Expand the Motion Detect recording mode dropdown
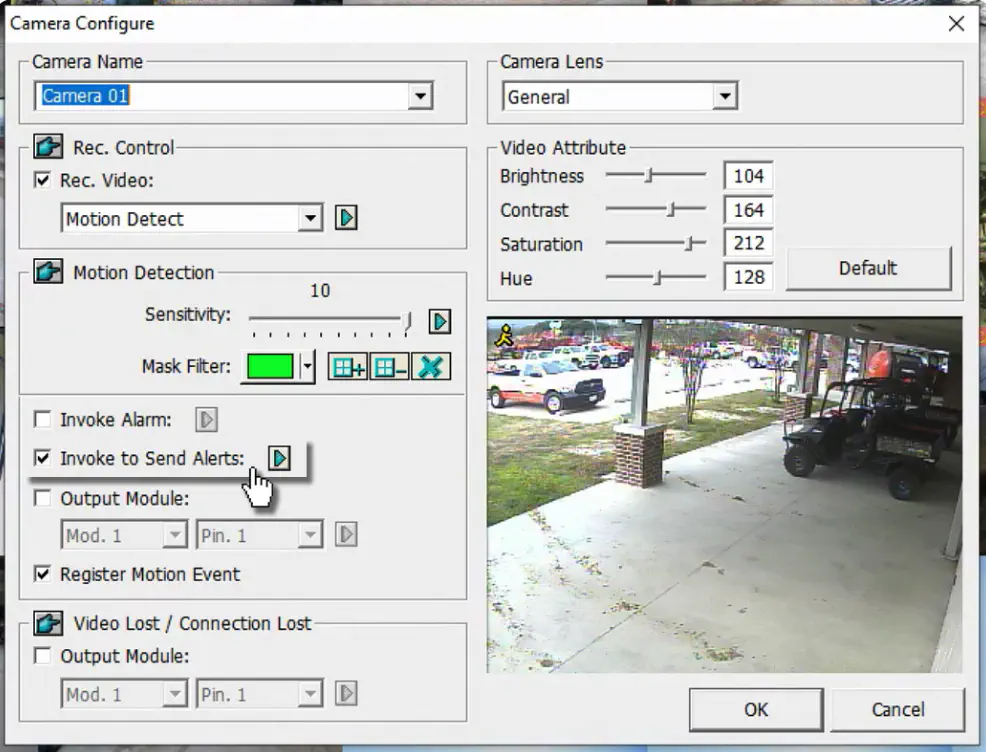The height and width of the screenshot is (752, 986). click(310, 218)
